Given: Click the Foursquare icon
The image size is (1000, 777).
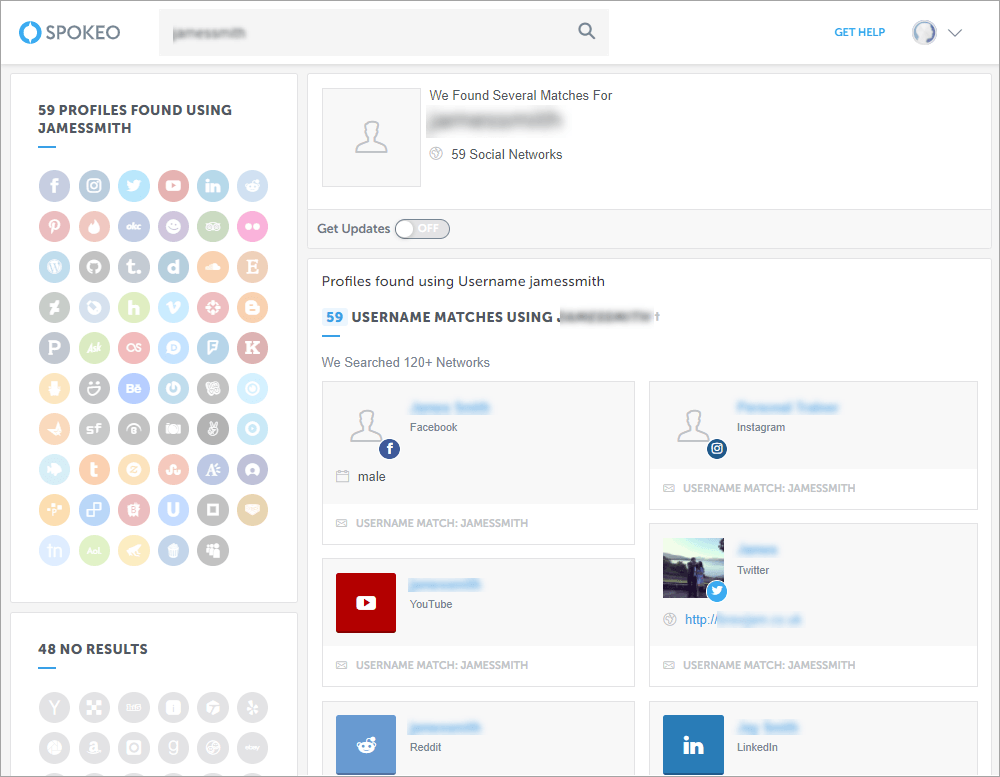Looking at the screenshot, I should coord(213,348).
